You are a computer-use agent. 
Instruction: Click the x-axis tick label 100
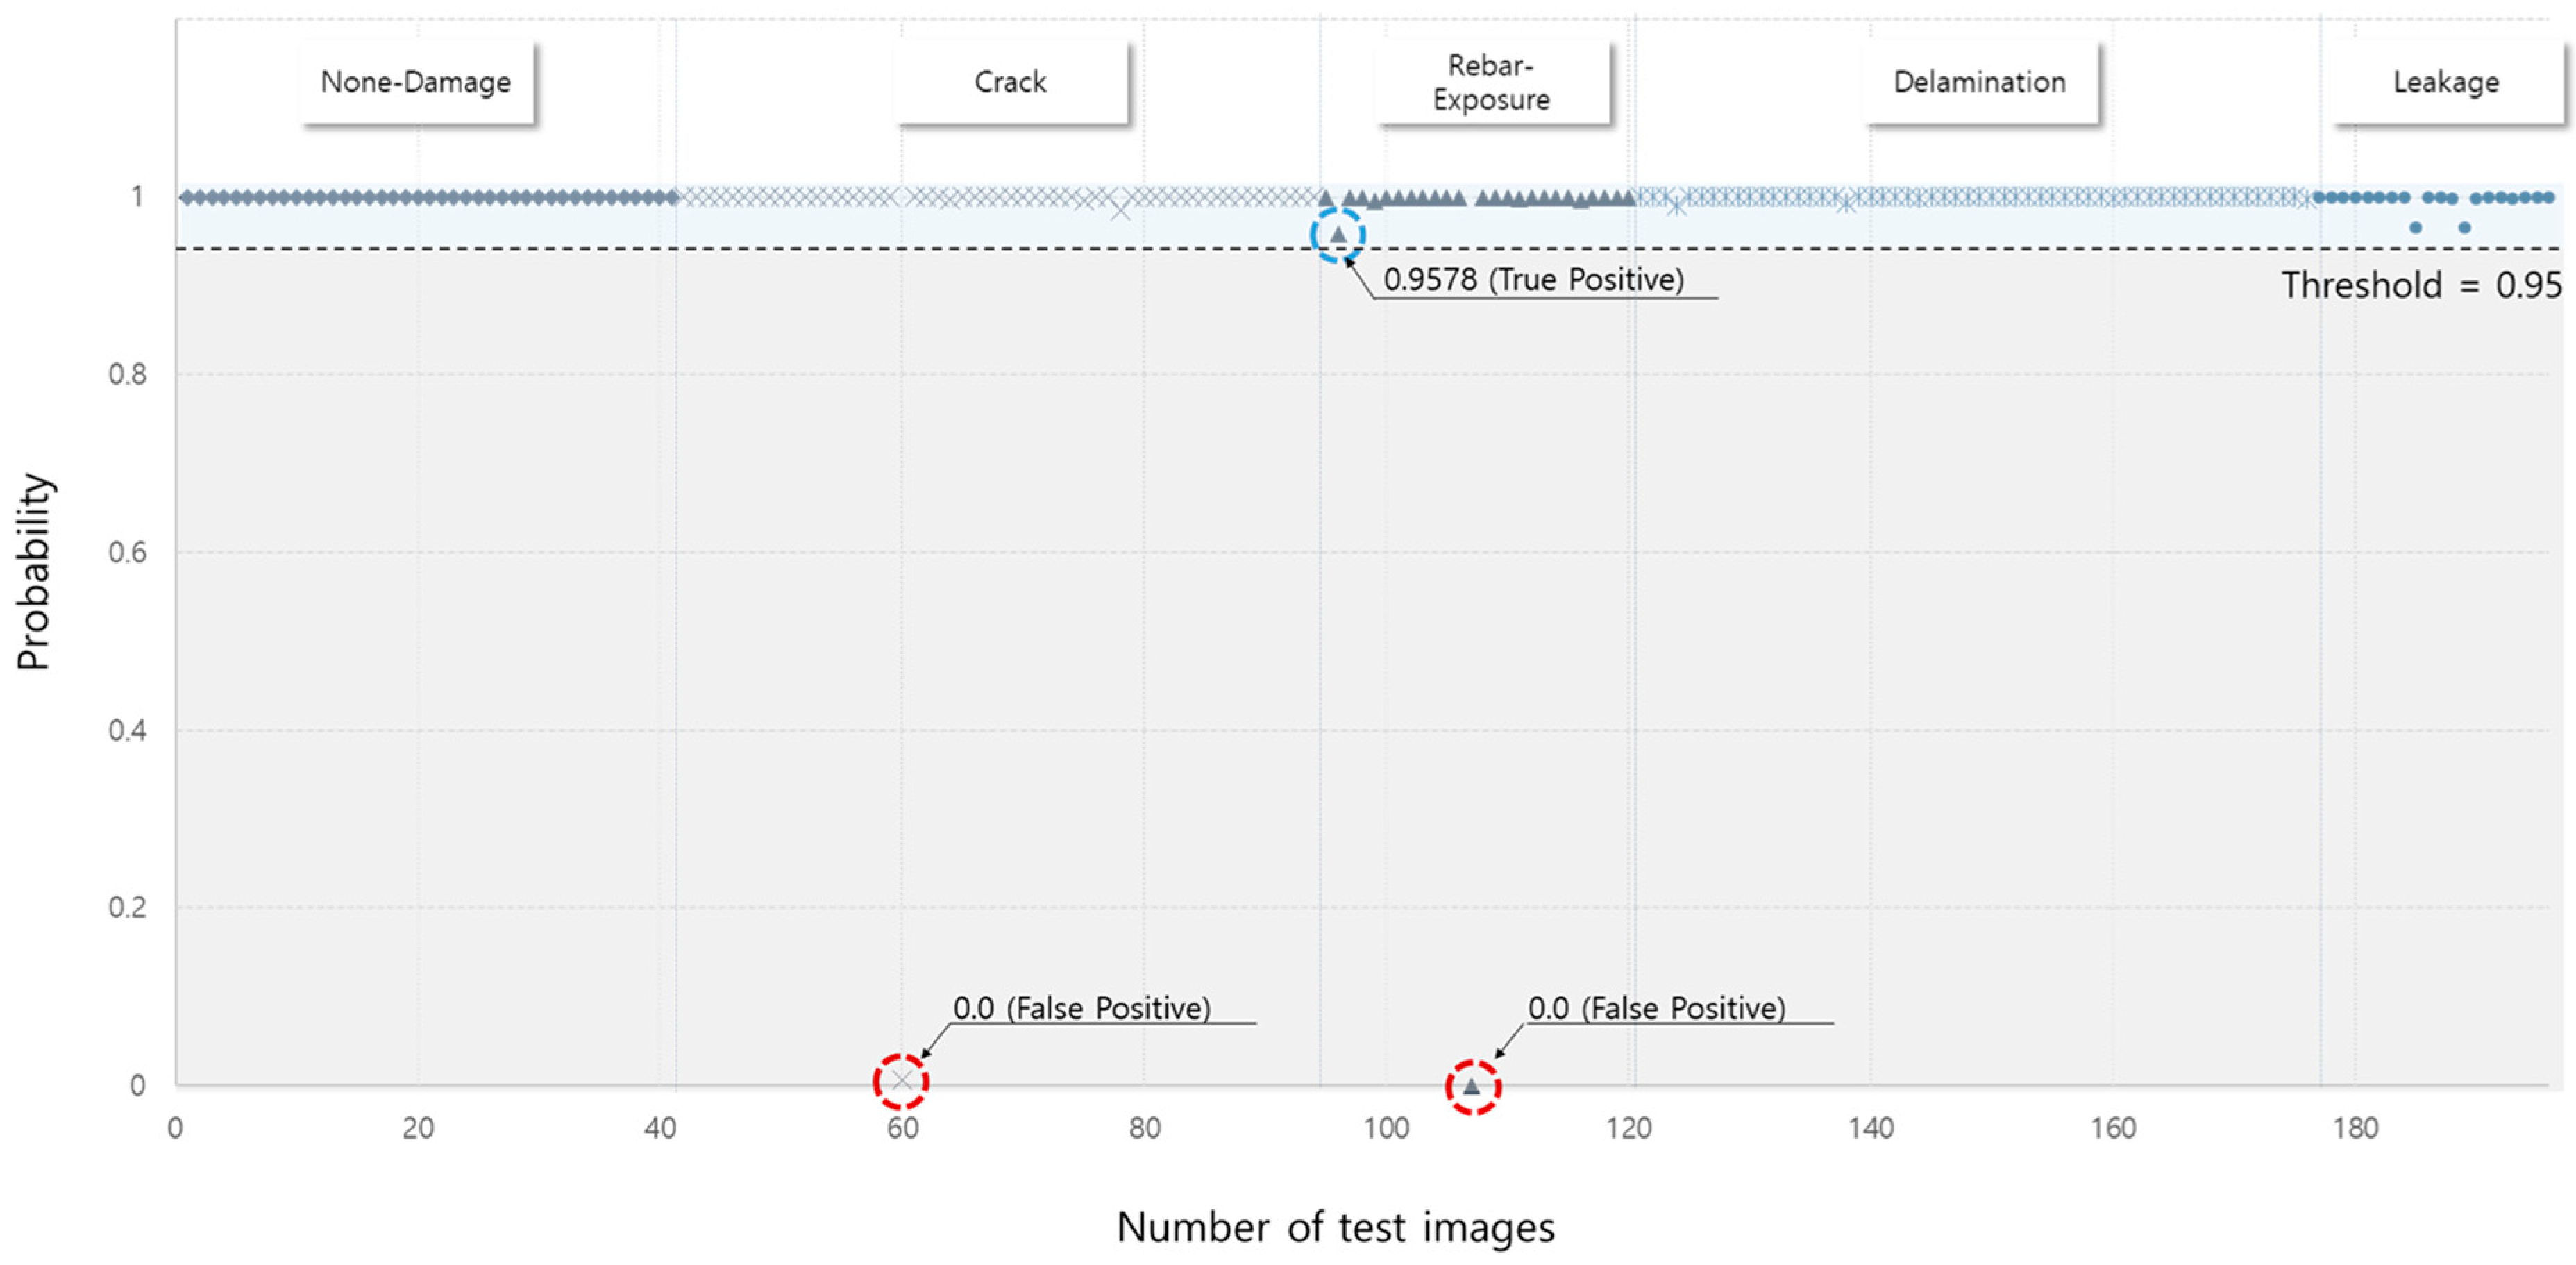(1386, 1129)
